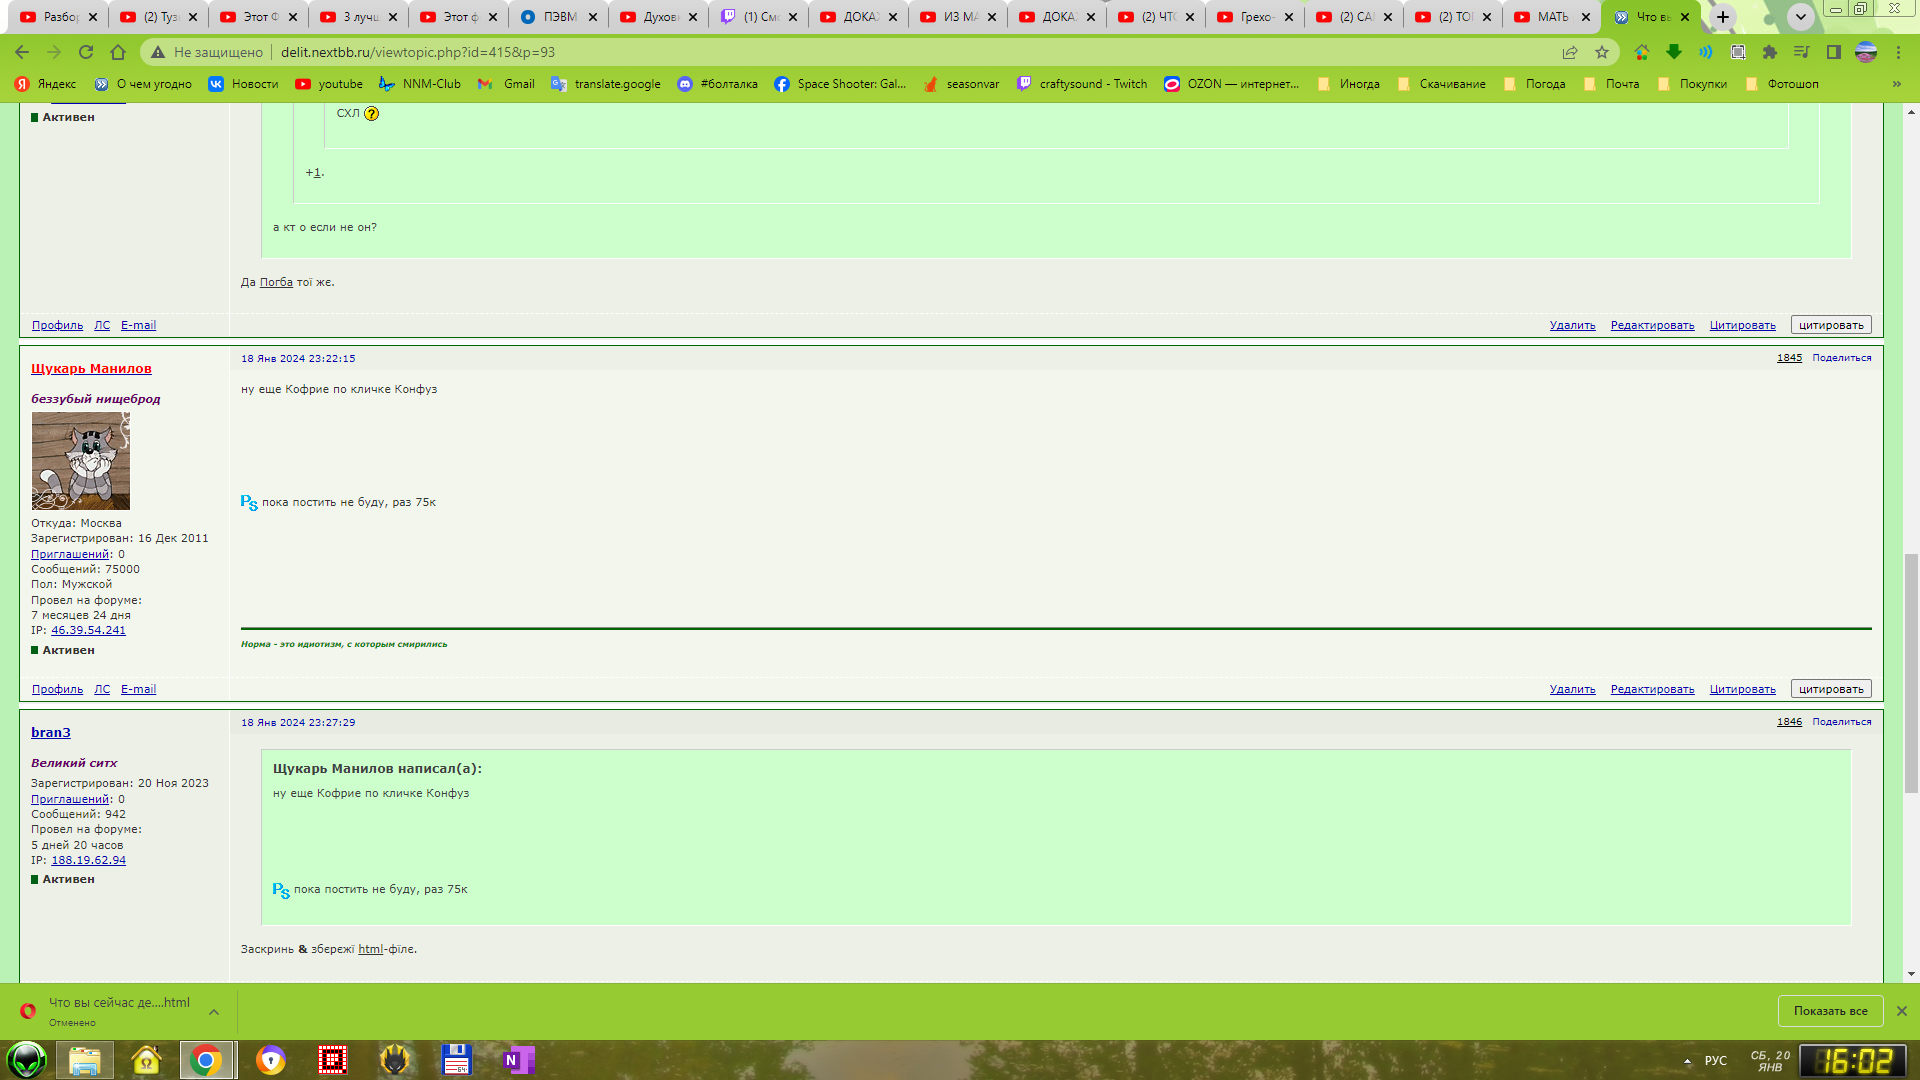Click the share page icon in address bar
This screenshot has width=1920, height=1080.
pos(1570,52)
